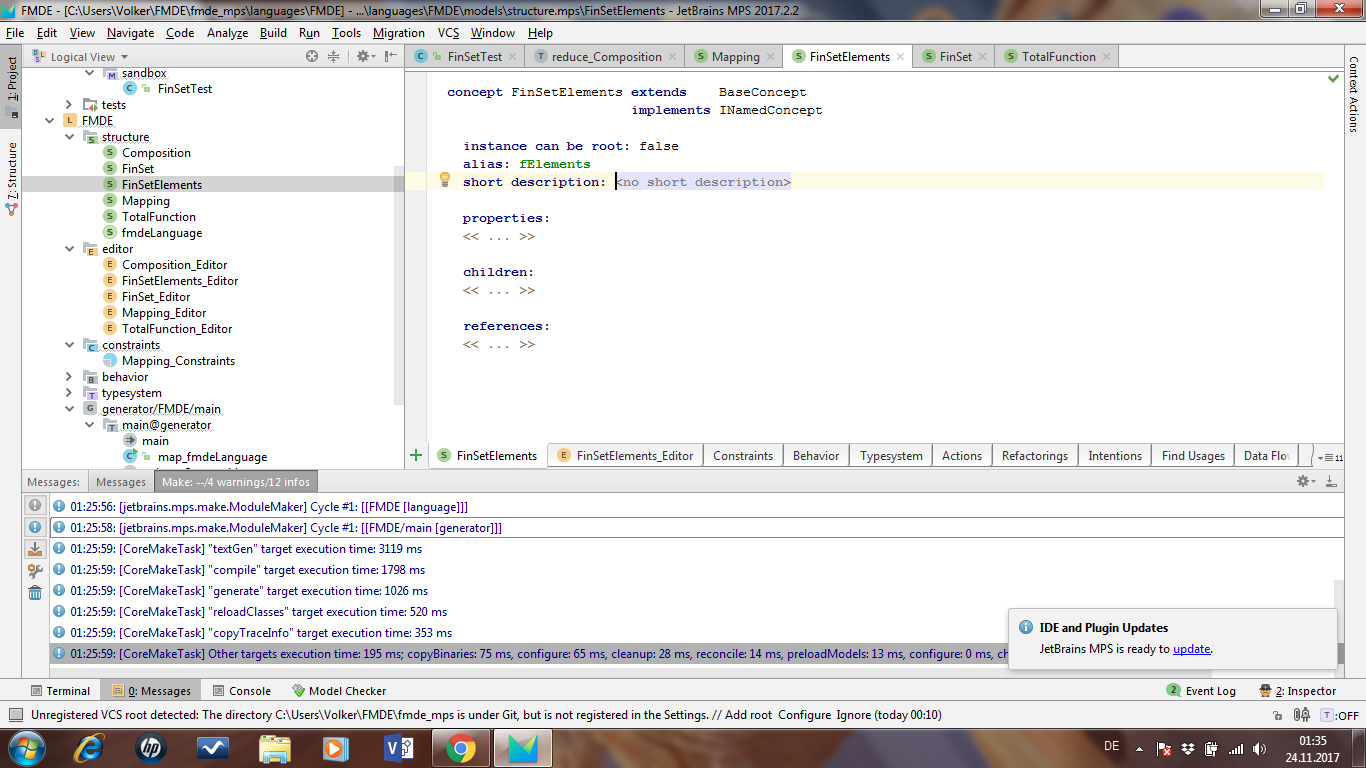The height and width of the screenshot is (768, 1366).
Task: Click the green plus icon before aspect tabs
Action: (x=416, y=455)
